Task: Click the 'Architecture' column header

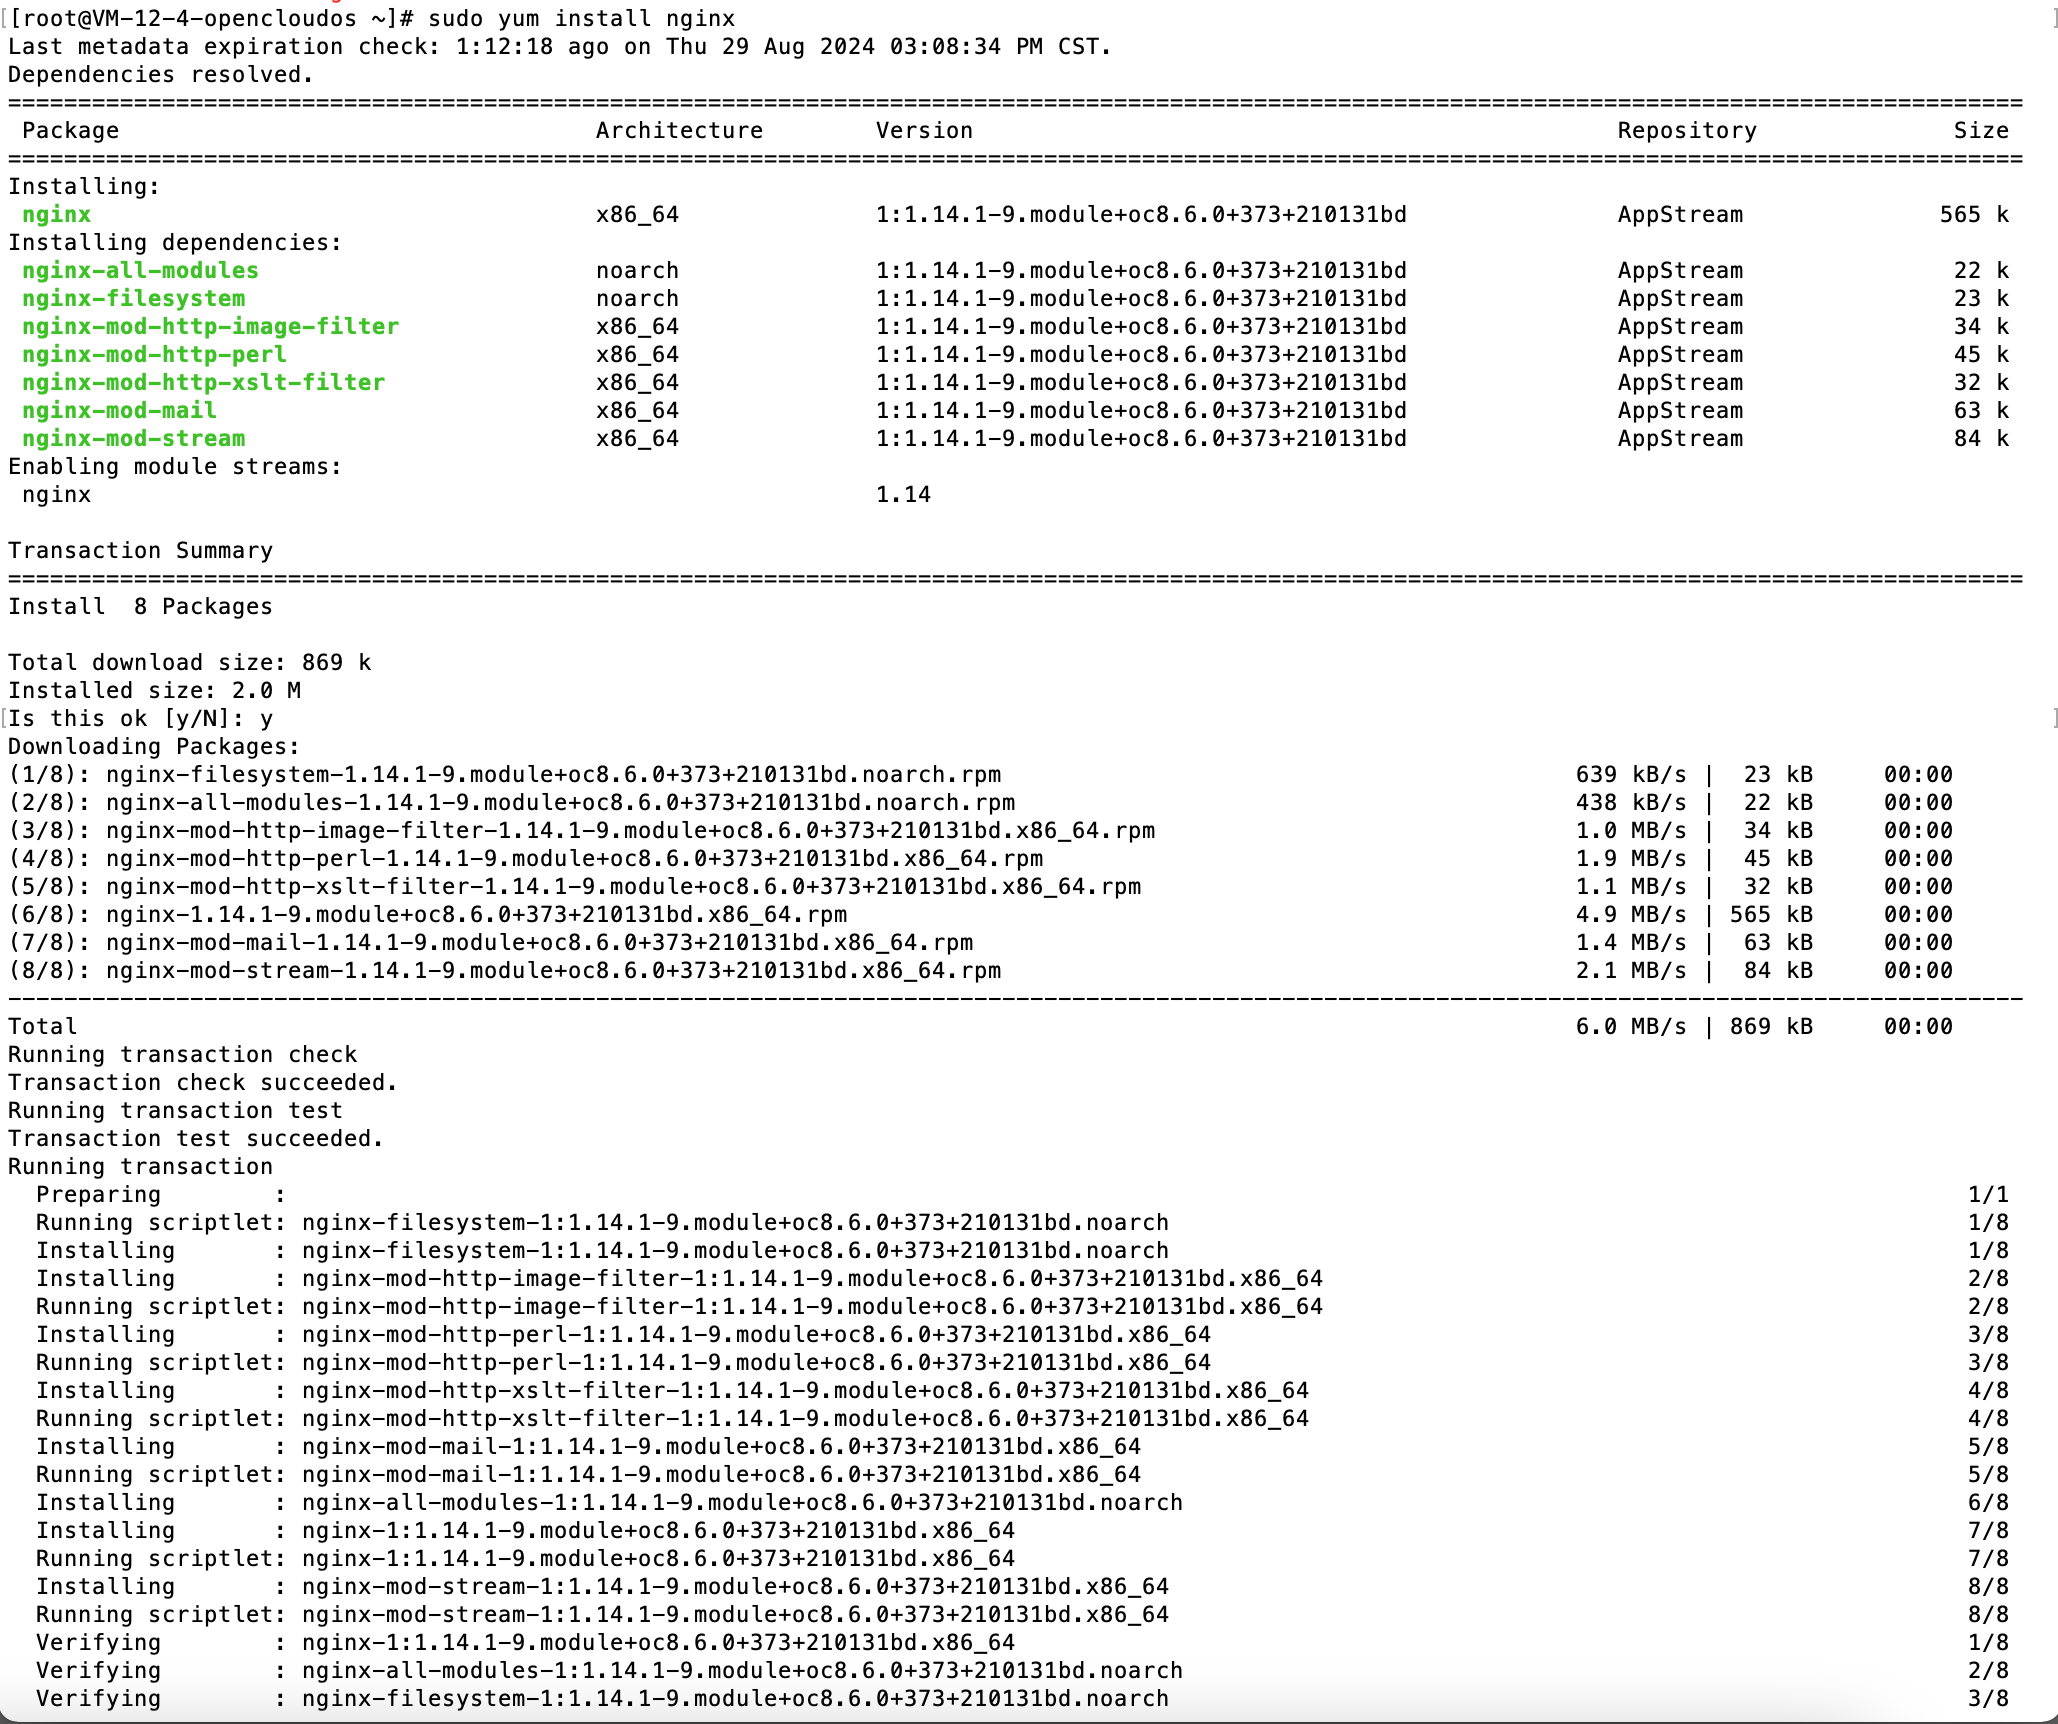Action: coord(679,131)
